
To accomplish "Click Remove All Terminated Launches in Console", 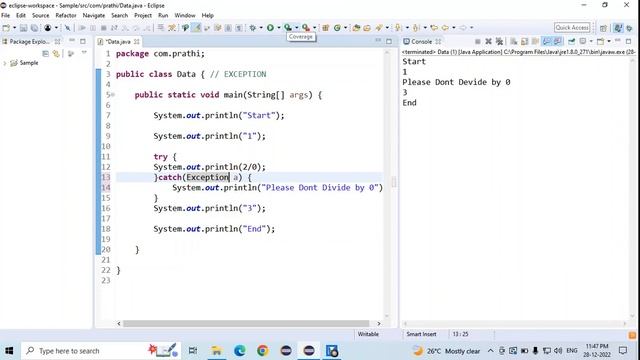I will click(499, 41).
